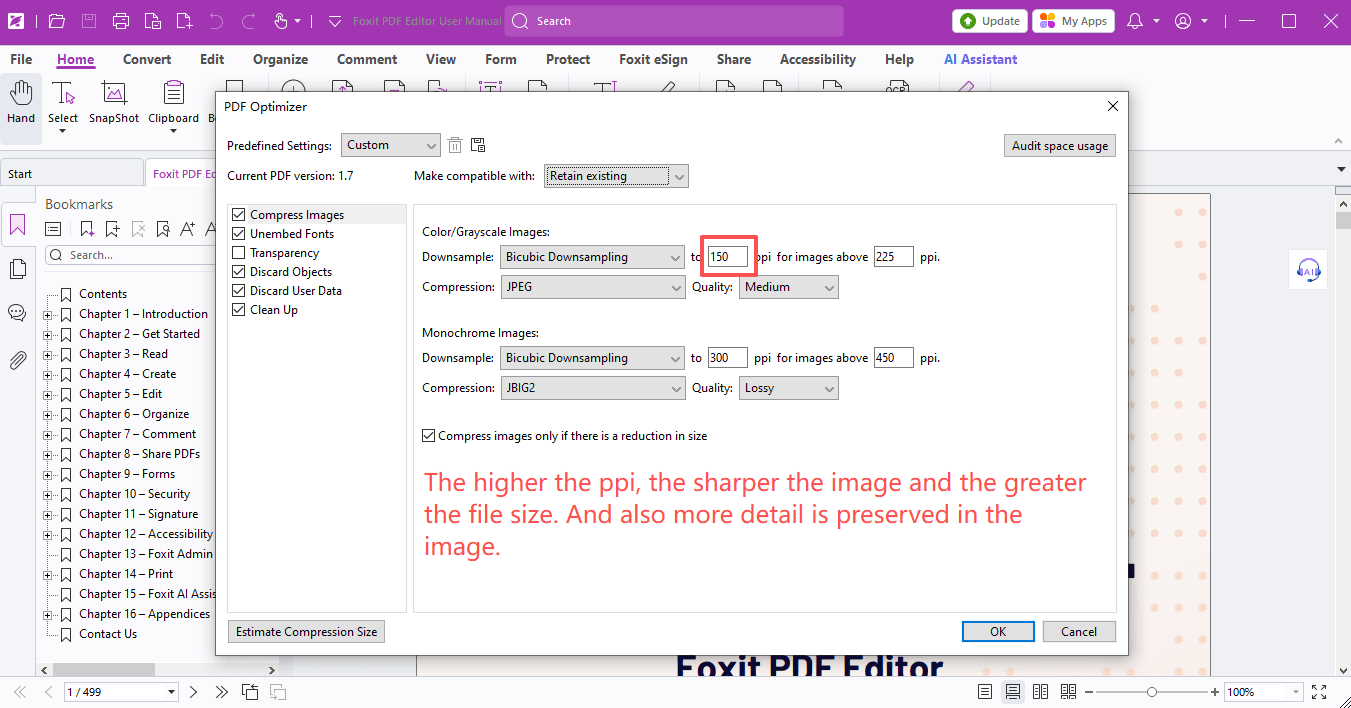Open Medium quality dropdown
The image size is (1351, 708).
tap(789, 287)
